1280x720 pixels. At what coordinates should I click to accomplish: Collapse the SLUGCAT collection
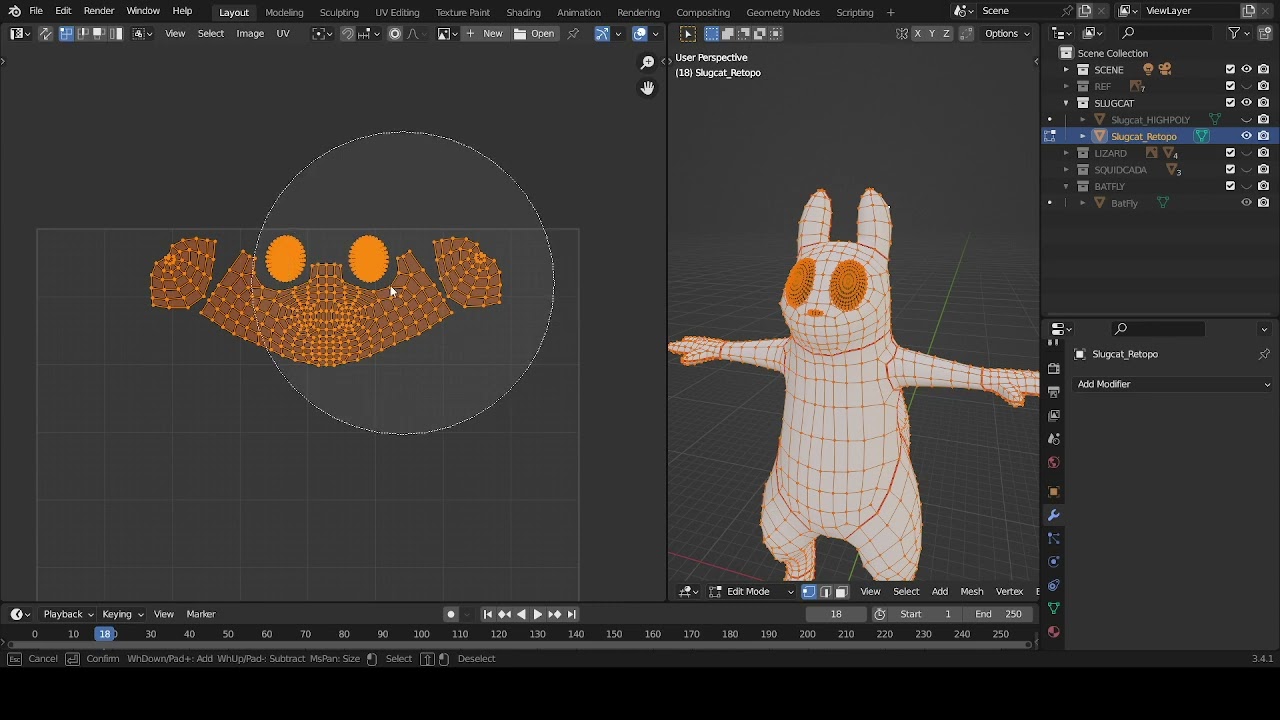1066,103
